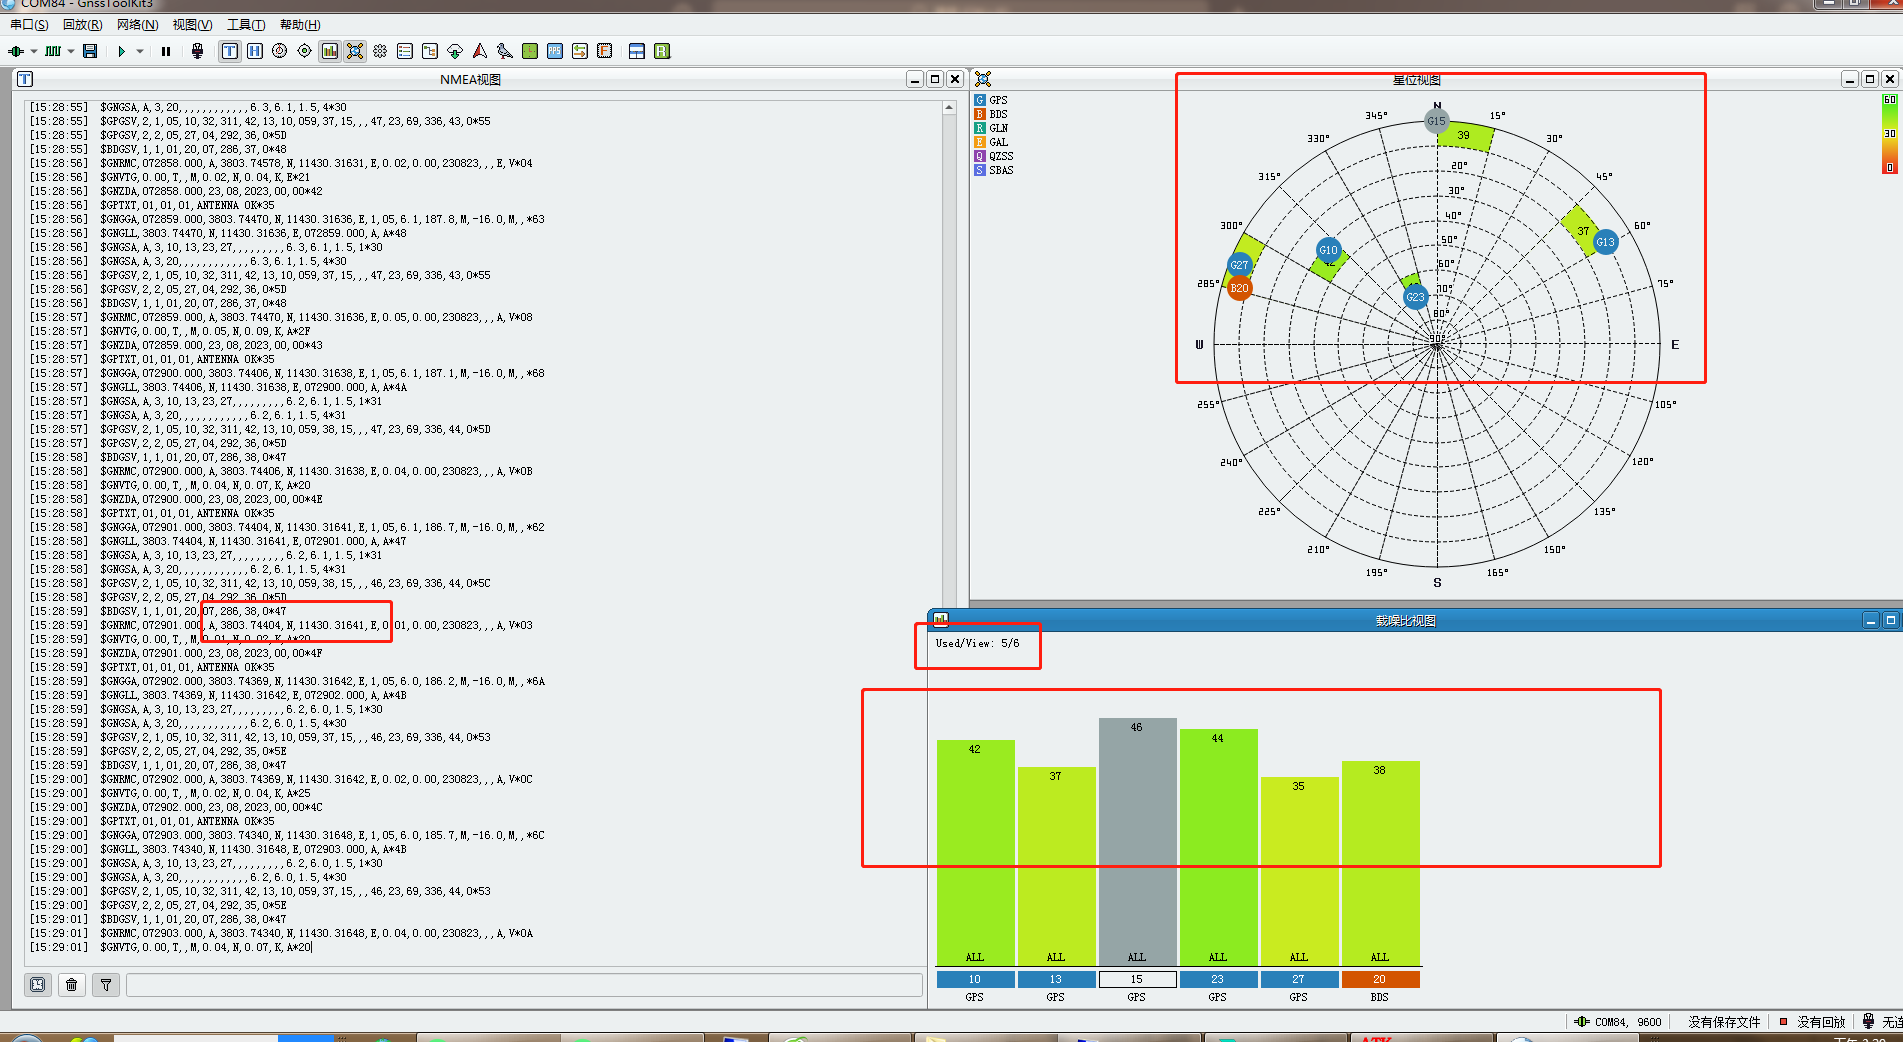1903x1042 pixels.
Task: Select satellite B20 on the sky plot
Action: 1239,288
